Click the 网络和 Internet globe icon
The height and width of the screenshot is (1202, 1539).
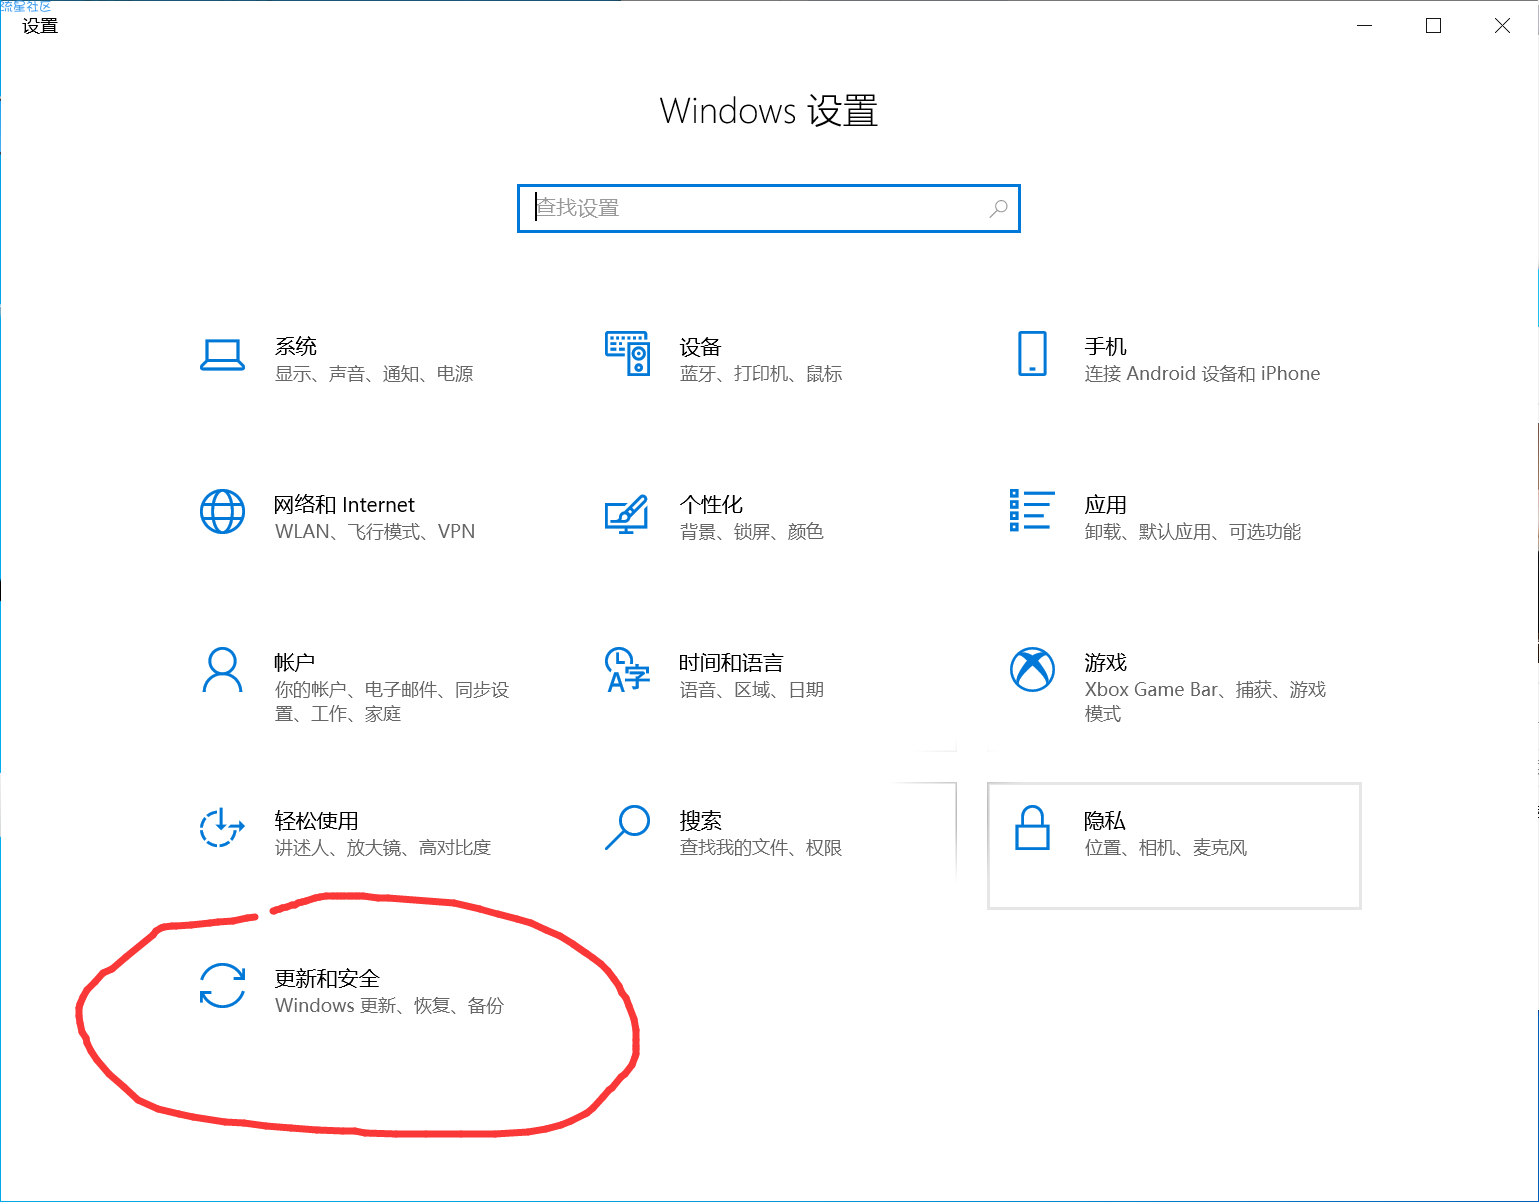pyautogui.click(x=222, y=512)
